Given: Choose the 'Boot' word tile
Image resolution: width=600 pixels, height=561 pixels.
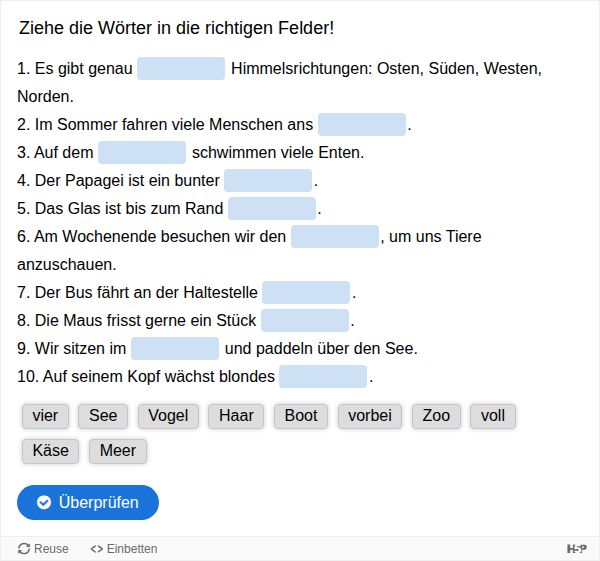Looking at the screenshot, I should coord(301,416).
